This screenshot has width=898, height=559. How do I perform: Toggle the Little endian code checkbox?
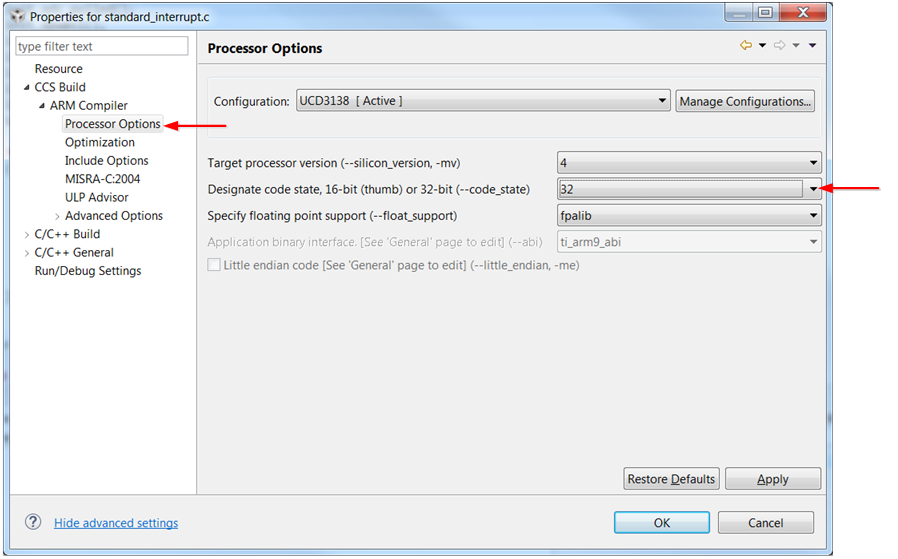pyautogui.click(x=214, y=265)
